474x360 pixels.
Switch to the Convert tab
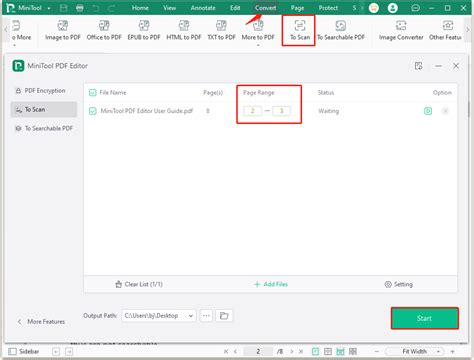point(266,8)
